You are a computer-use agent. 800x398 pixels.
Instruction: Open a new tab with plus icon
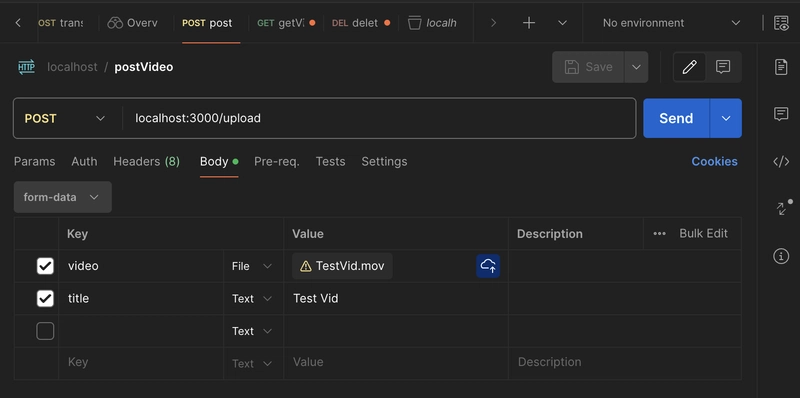529,23
